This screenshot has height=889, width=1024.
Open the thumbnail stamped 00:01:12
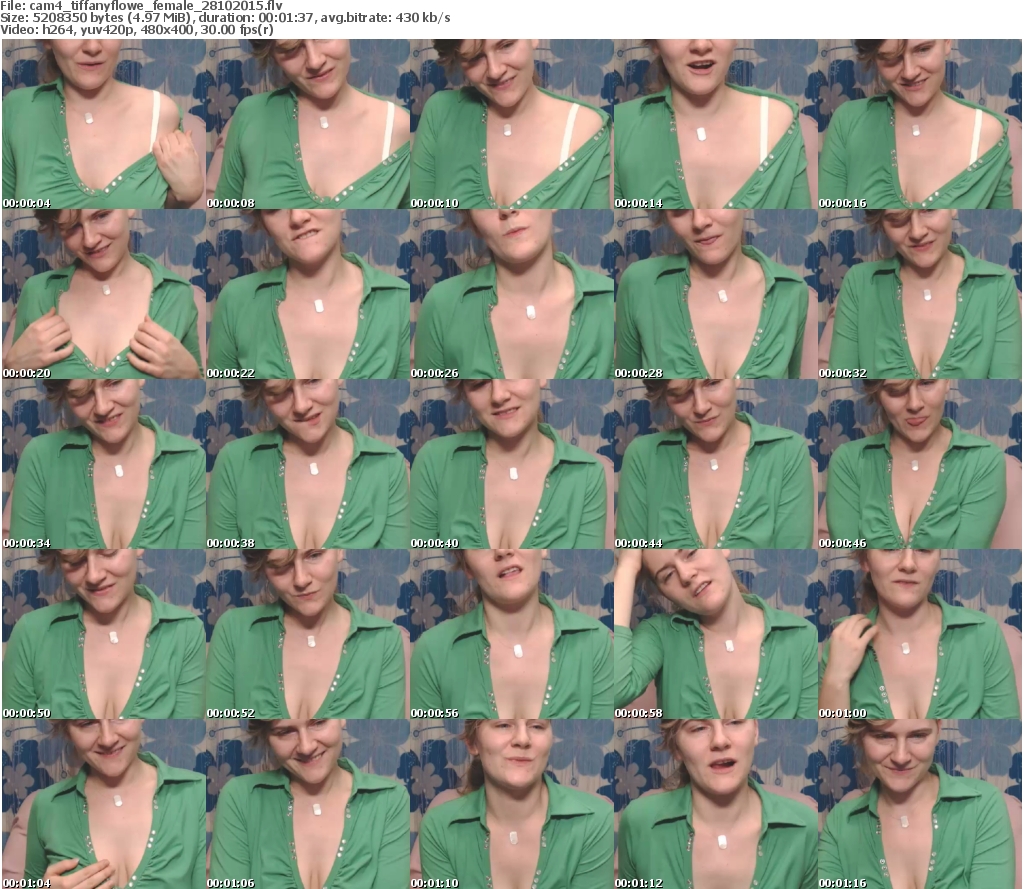tap(716, 804)
